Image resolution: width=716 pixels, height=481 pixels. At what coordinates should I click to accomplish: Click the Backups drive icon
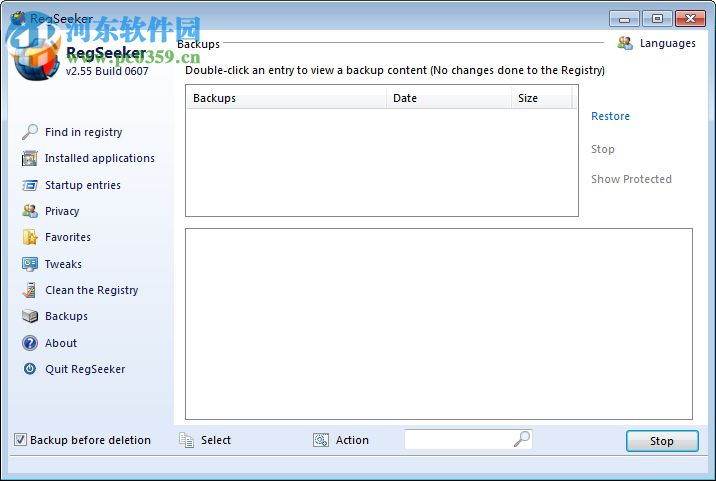click(30, 316)
